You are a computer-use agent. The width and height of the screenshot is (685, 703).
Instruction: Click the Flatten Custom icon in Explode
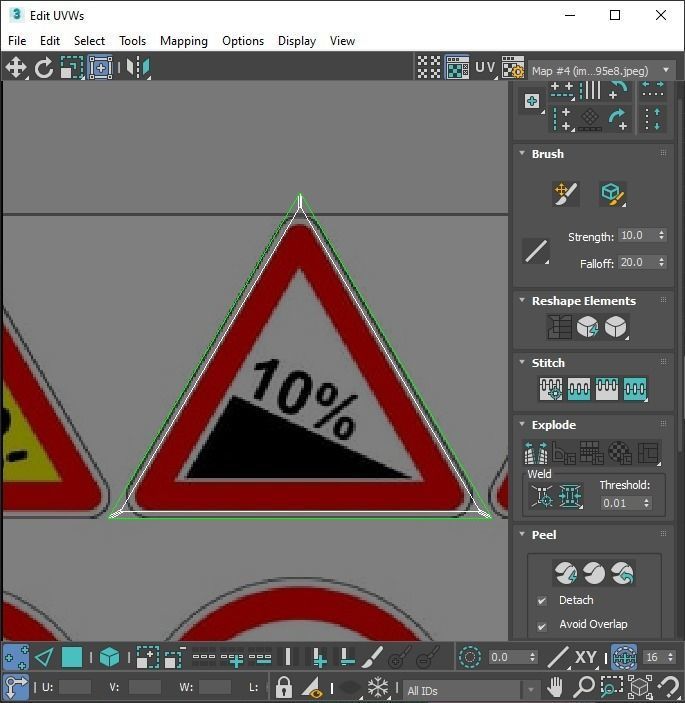[648, 453]
